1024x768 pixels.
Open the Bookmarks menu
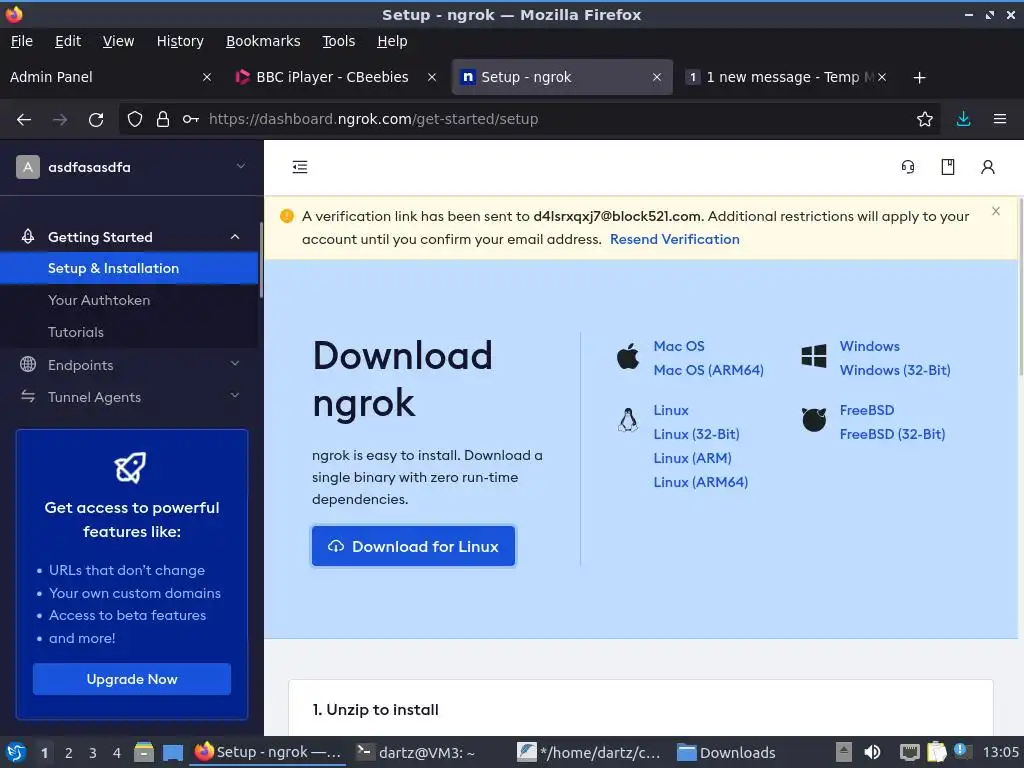click(263, 41)
